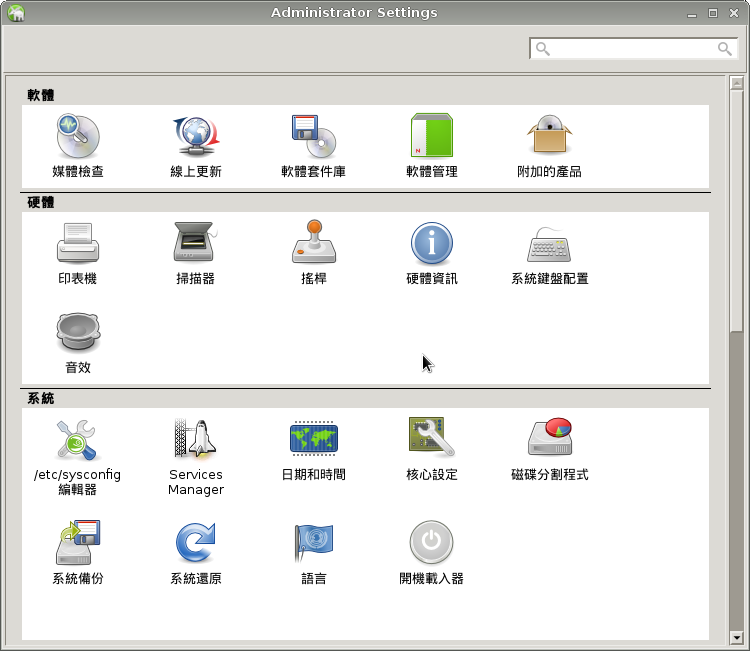Open 軟體套件庫 software repositories
Viewport: 750px width, 651px height.
[313, 145]
